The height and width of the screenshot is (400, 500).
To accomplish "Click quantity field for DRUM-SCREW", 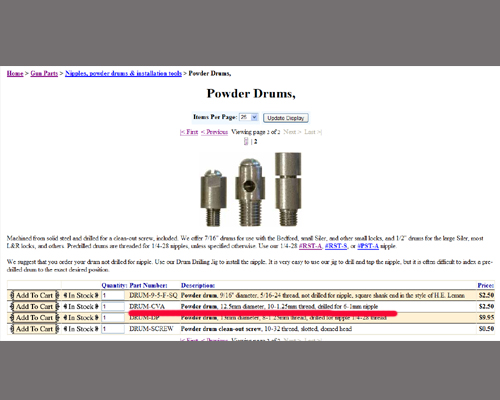I will pyautogui.click(x=113, y=329).
